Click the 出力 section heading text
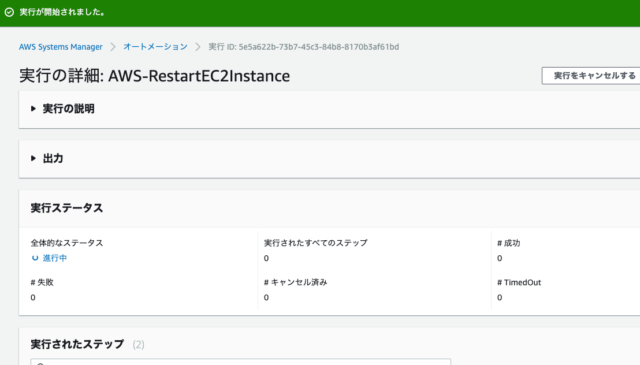The image size is (640, 365). [53, 158]
